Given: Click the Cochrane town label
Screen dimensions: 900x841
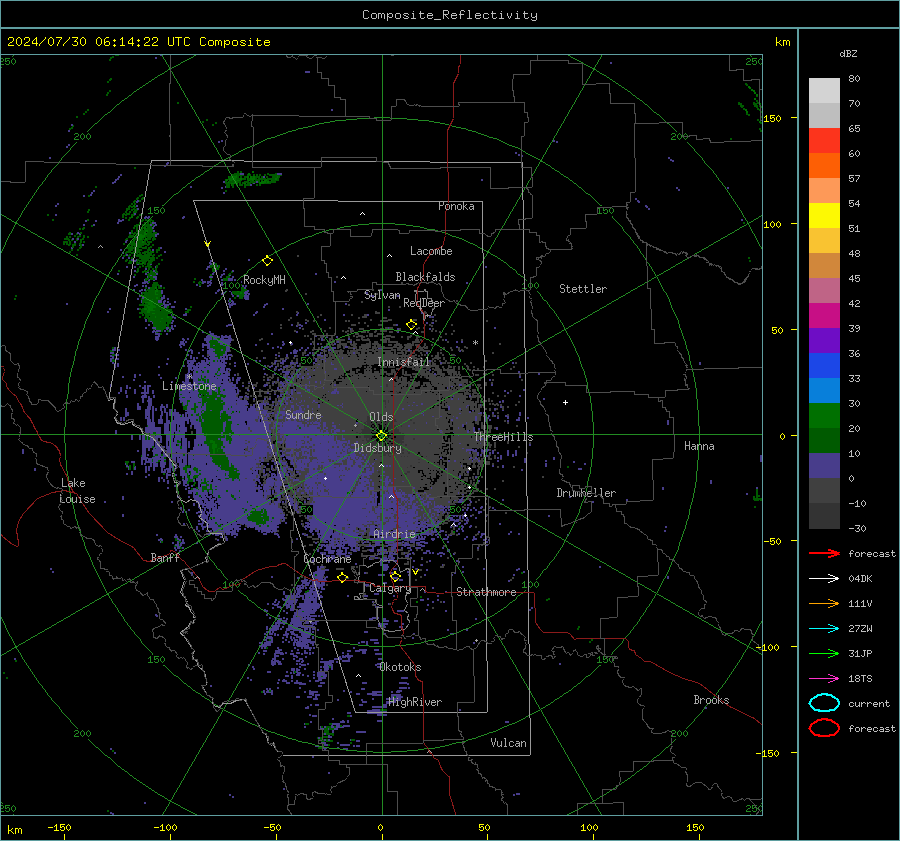Looking at the screenshot, I should pos(327,559).
